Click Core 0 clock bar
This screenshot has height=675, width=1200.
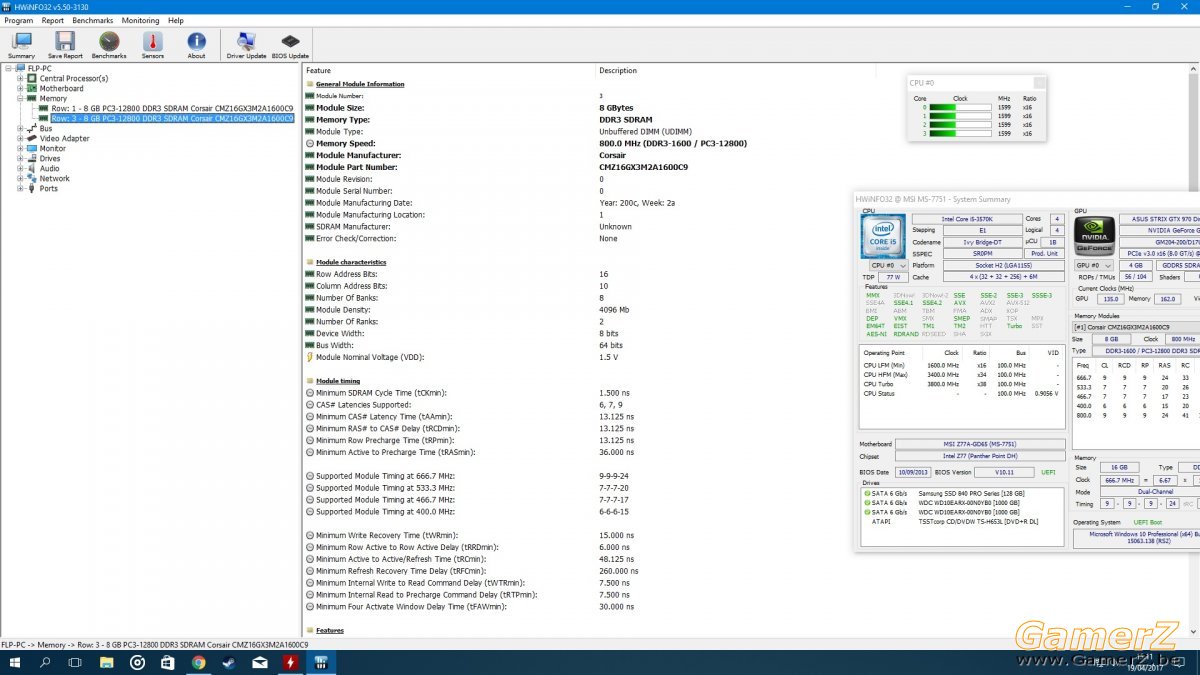(x=960, y=106)
